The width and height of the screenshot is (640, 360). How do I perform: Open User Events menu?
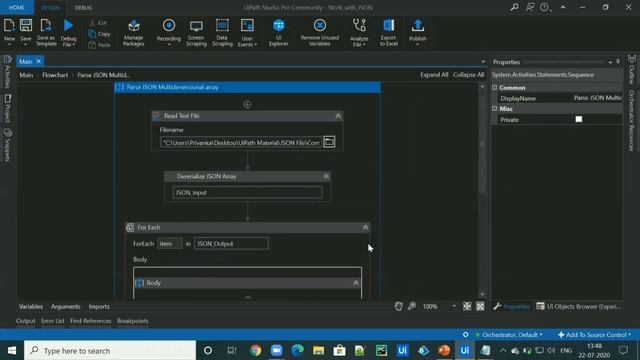(247, 32)
